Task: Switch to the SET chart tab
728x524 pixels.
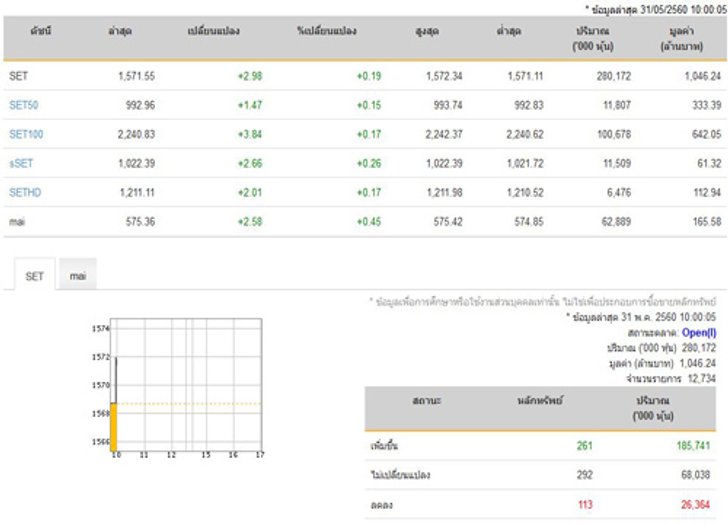Action: point(34,276)
